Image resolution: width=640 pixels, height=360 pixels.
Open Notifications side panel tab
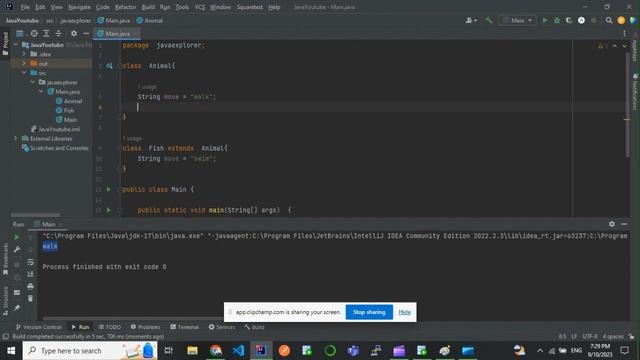tap(635, 92)
